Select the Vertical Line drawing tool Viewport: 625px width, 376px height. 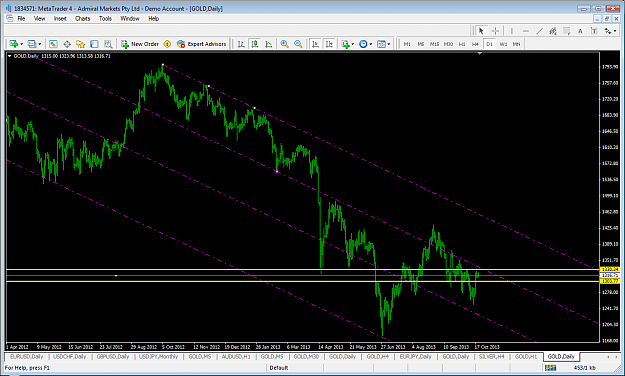(512, 31)
